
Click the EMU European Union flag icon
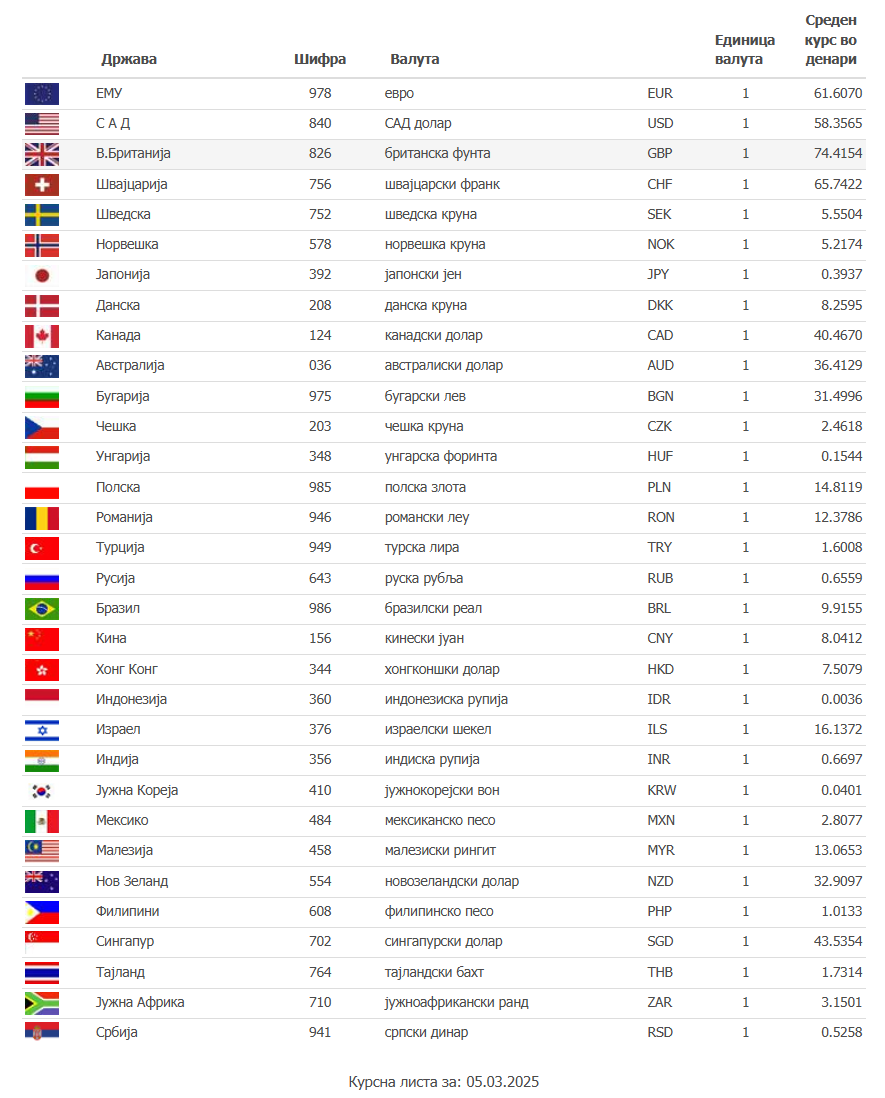[x=42, y=94]
